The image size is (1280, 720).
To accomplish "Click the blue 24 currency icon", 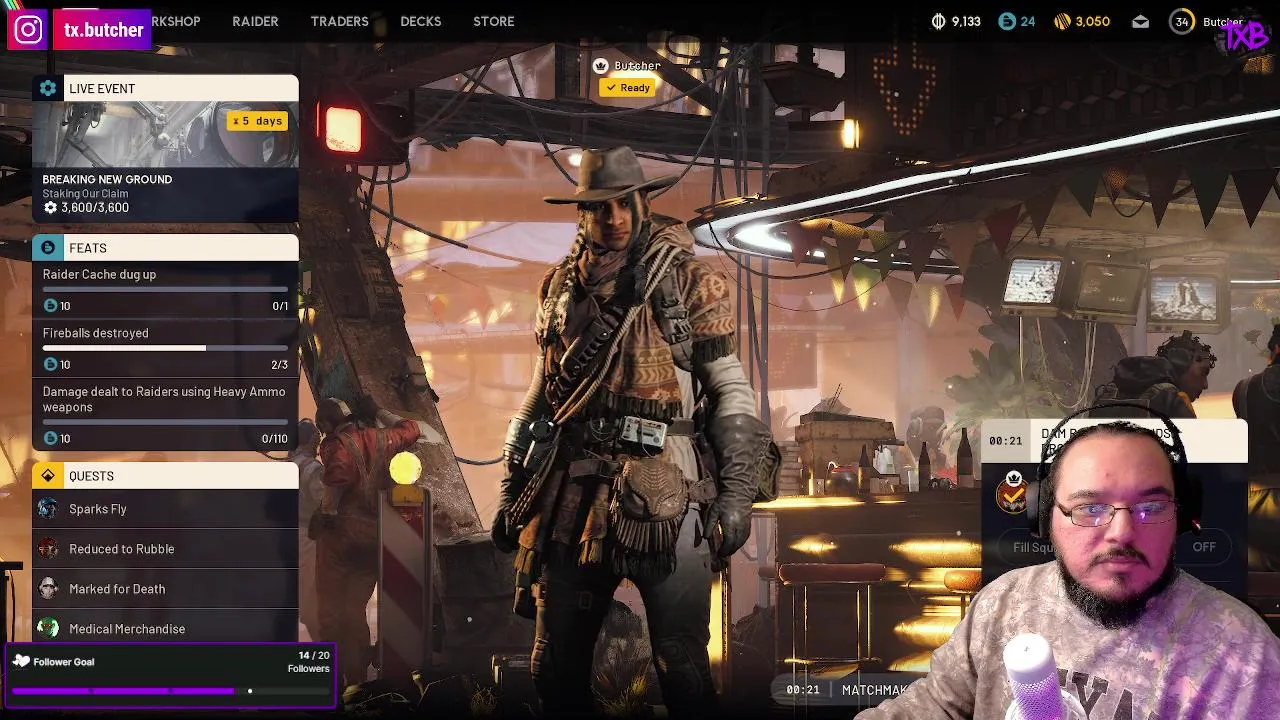I will pos(1007,21).
